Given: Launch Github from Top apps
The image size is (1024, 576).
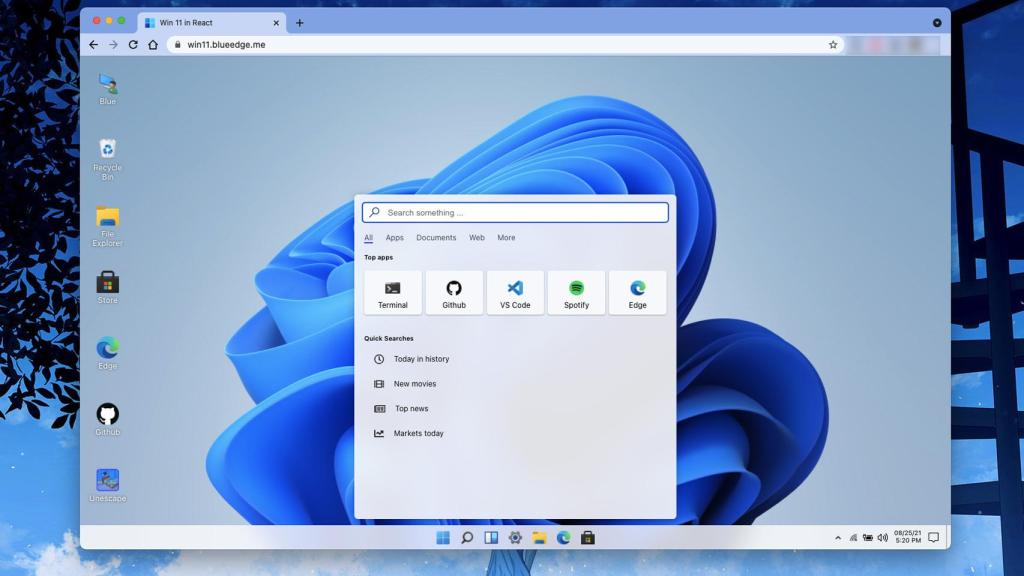Looking at the screenshot, I should (454, 292).
